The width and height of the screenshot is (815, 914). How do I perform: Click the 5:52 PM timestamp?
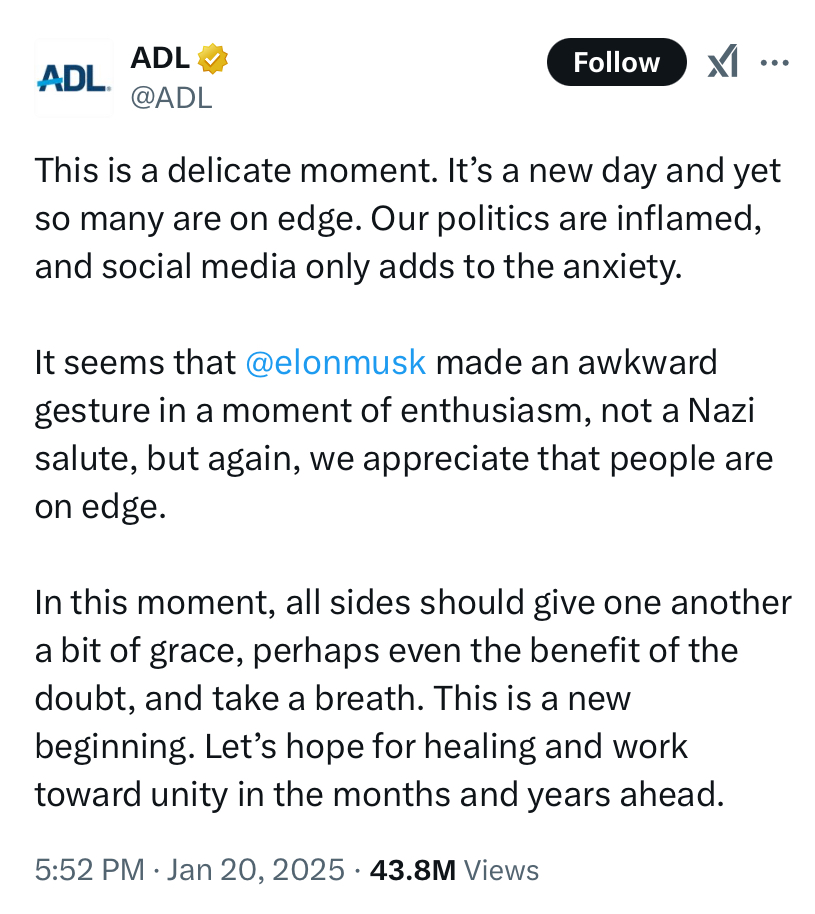point(90,870)
